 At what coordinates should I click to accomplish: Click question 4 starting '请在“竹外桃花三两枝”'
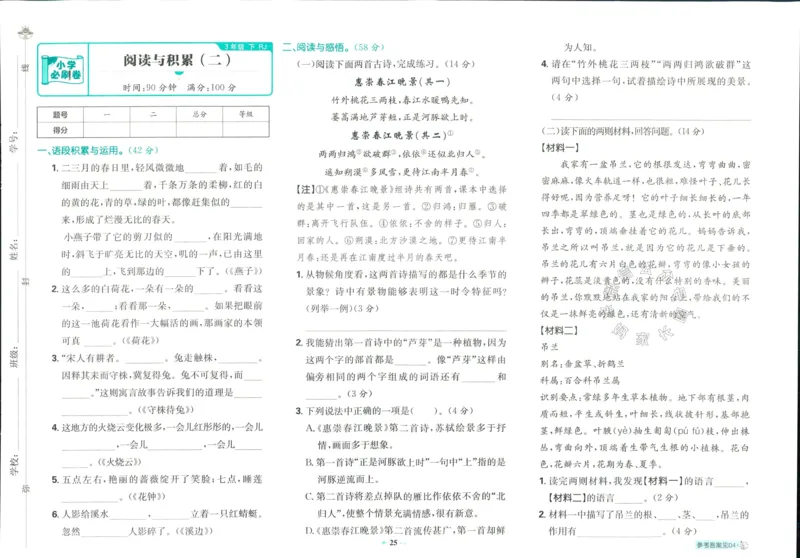645,81
